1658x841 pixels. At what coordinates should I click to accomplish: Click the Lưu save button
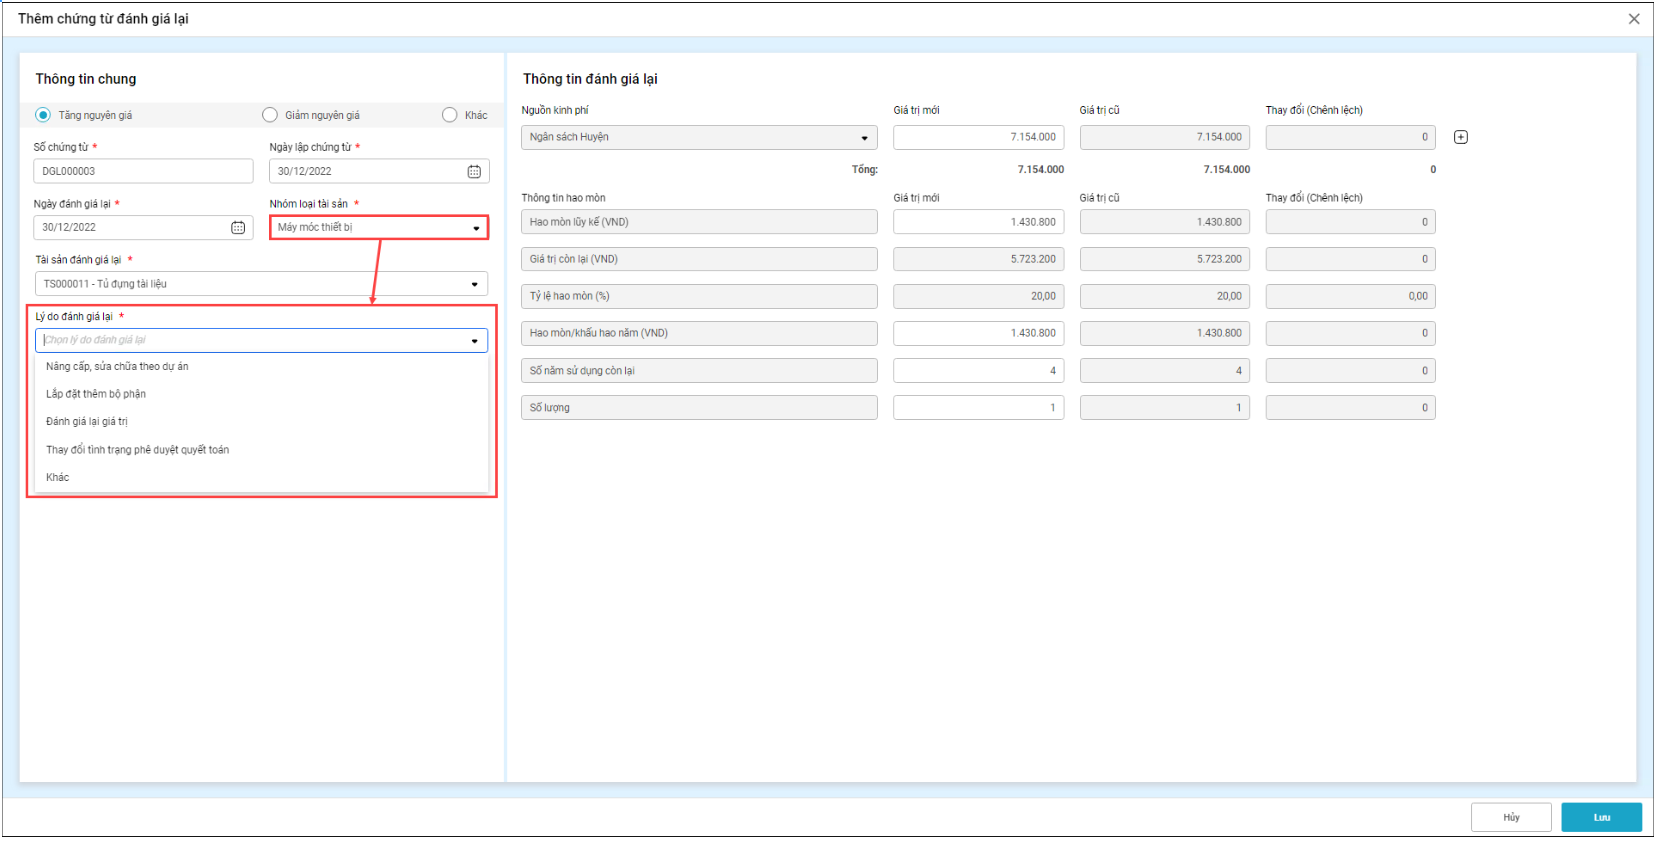click(x=1600, y=817)
